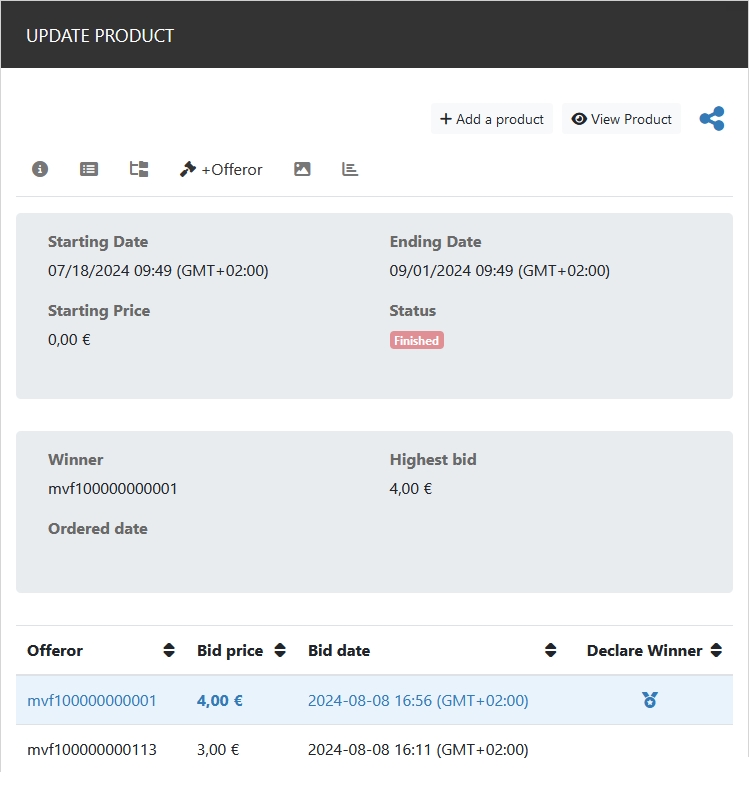The image size is (749, 785).
Task: Sort table by Bid date arrows
Action: pyautogui.click(x=550, y=651)
